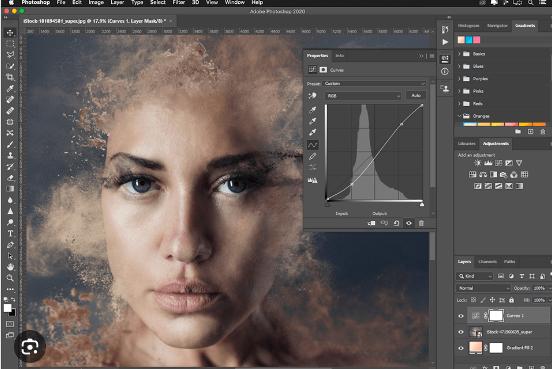The width and height of the screenshot is (552, 369).
Task: Select the Horizontal Type tool
Action: pyautogui.click(x=10, y=233)
